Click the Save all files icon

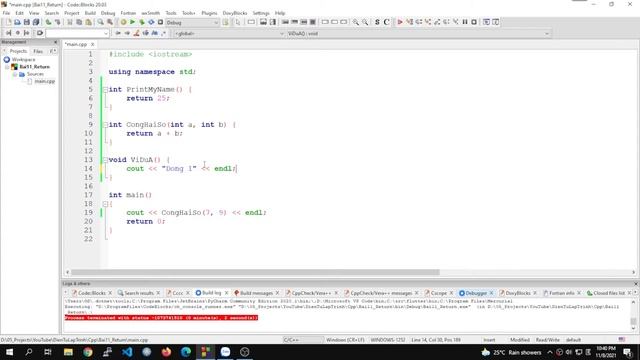pos(36,22)
